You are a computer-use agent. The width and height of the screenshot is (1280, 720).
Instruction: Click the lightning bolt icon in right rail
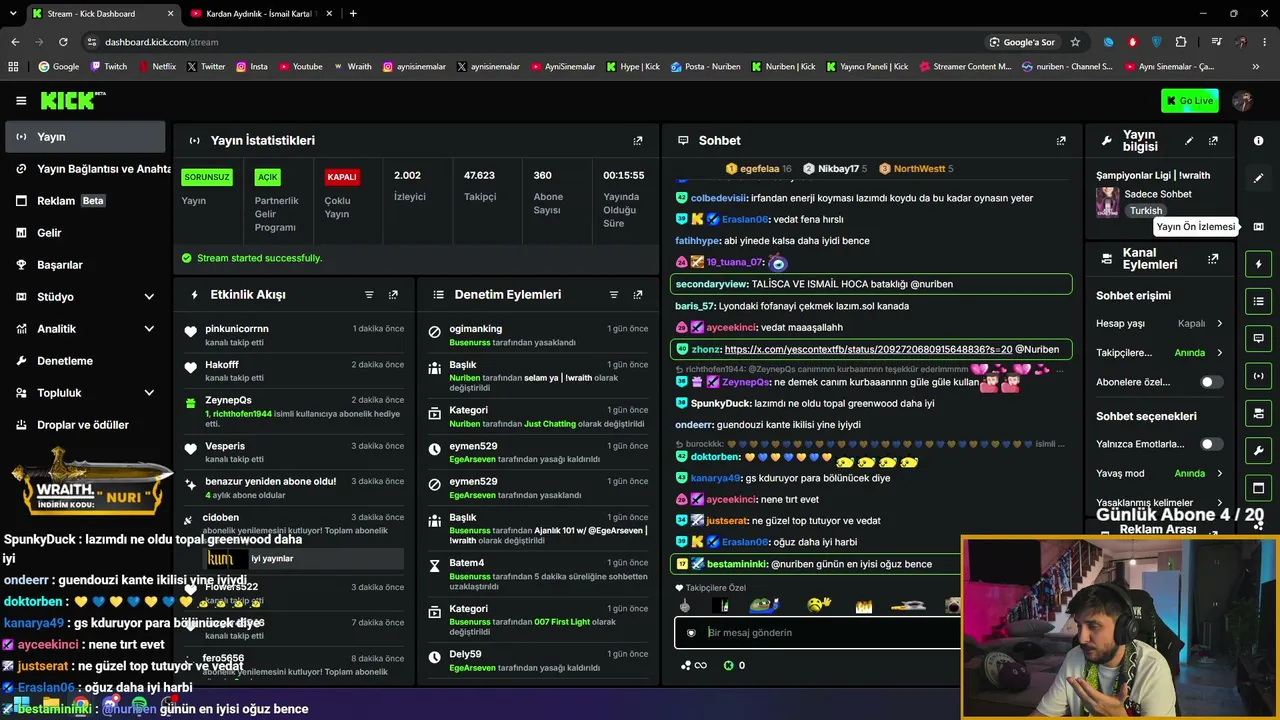coord(1258,264)
